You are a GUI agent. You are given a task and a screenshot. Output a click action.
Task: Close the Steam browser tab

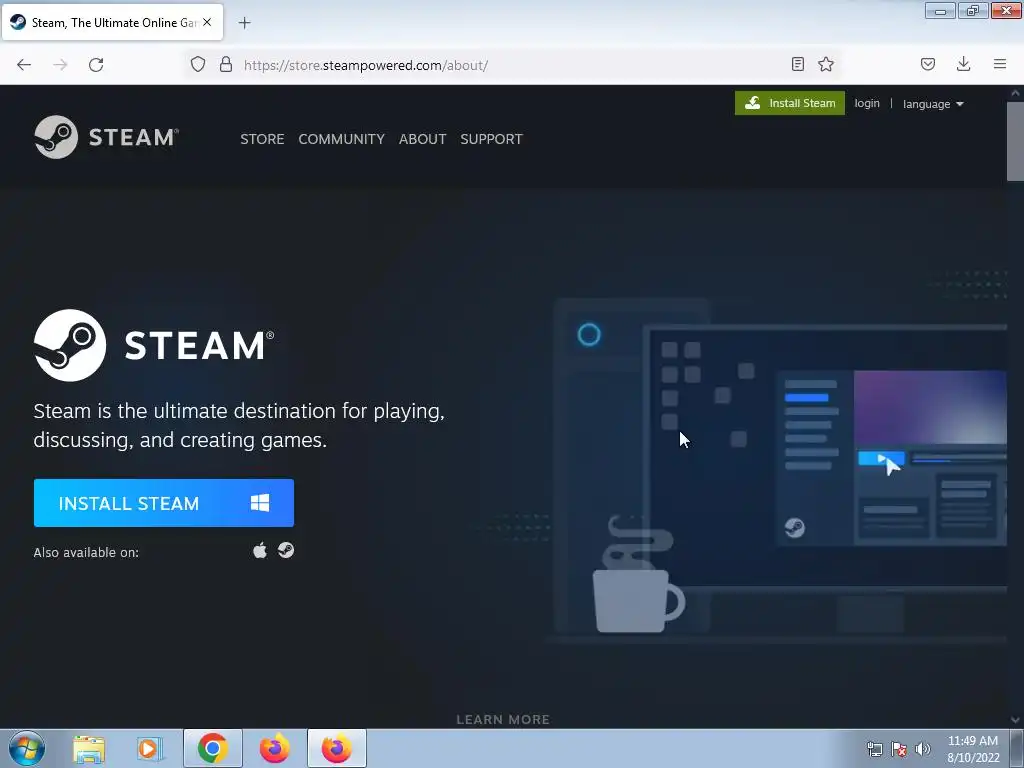[x=207, y=22]
